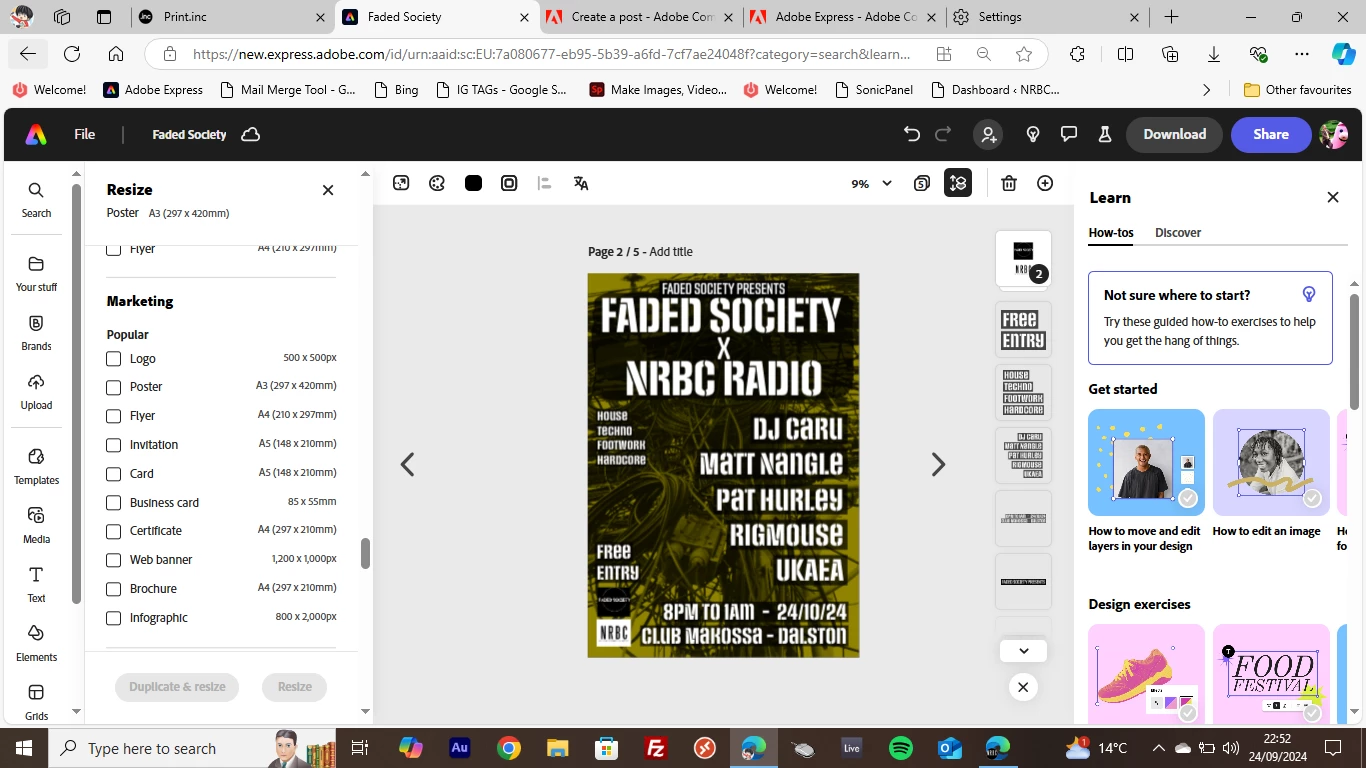Image resolution: width=1366 pixels, height=768 pixels.
Task: Add a new page with plus icon
Action: tap(1045, 183)
